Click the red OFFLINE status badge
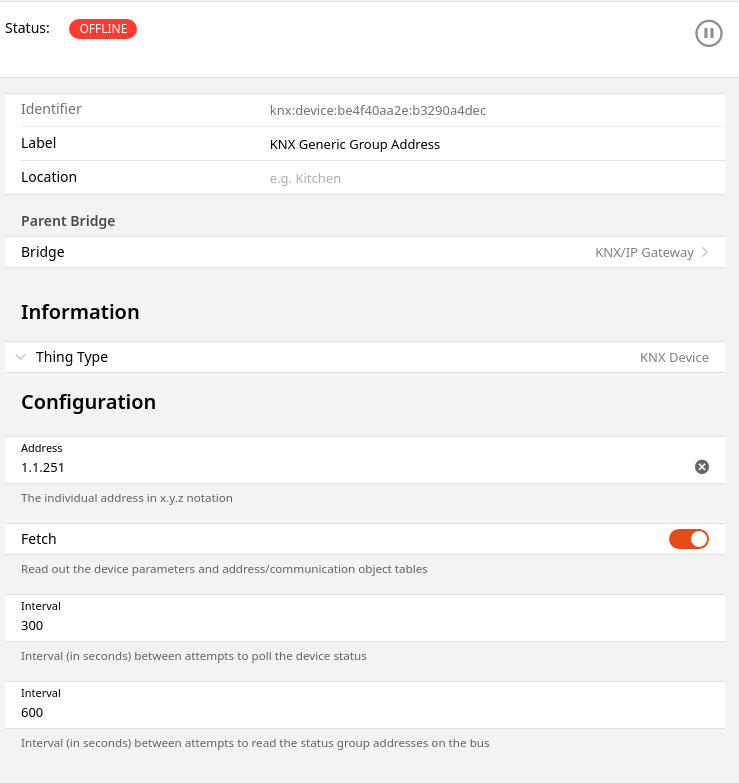The width and height of the screenshot is (739, 783). pos(103,29)
